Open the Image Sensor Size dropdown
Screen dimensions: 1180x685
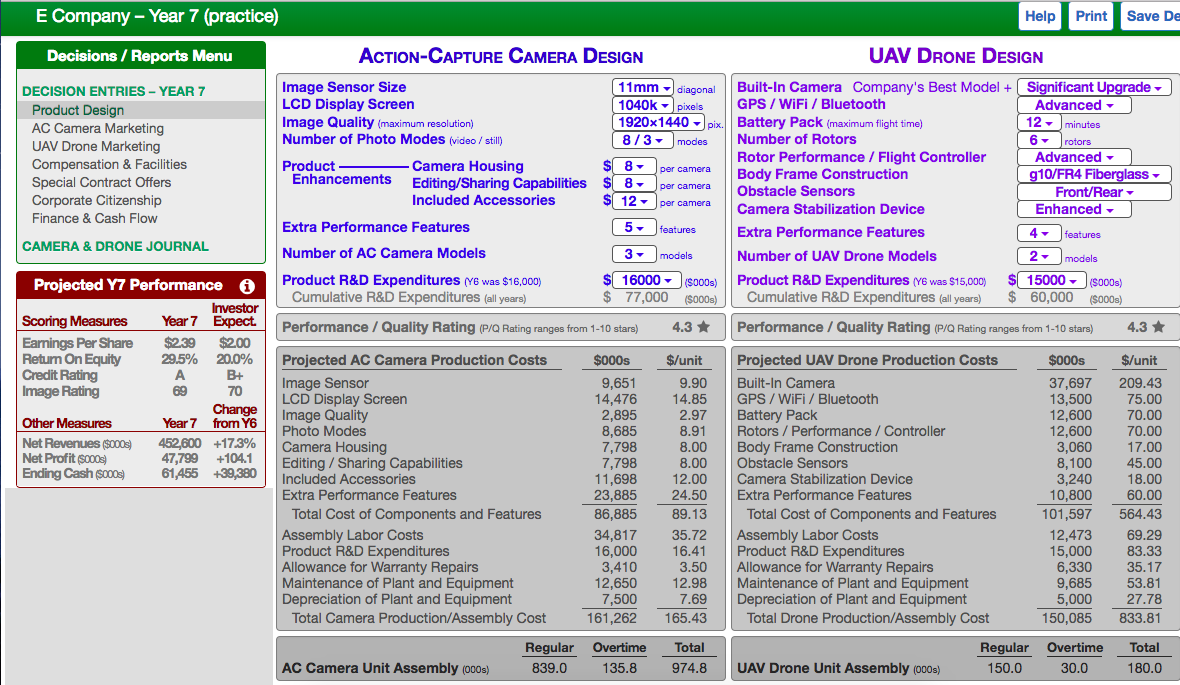pyautogui.click(x=643, y=87)
